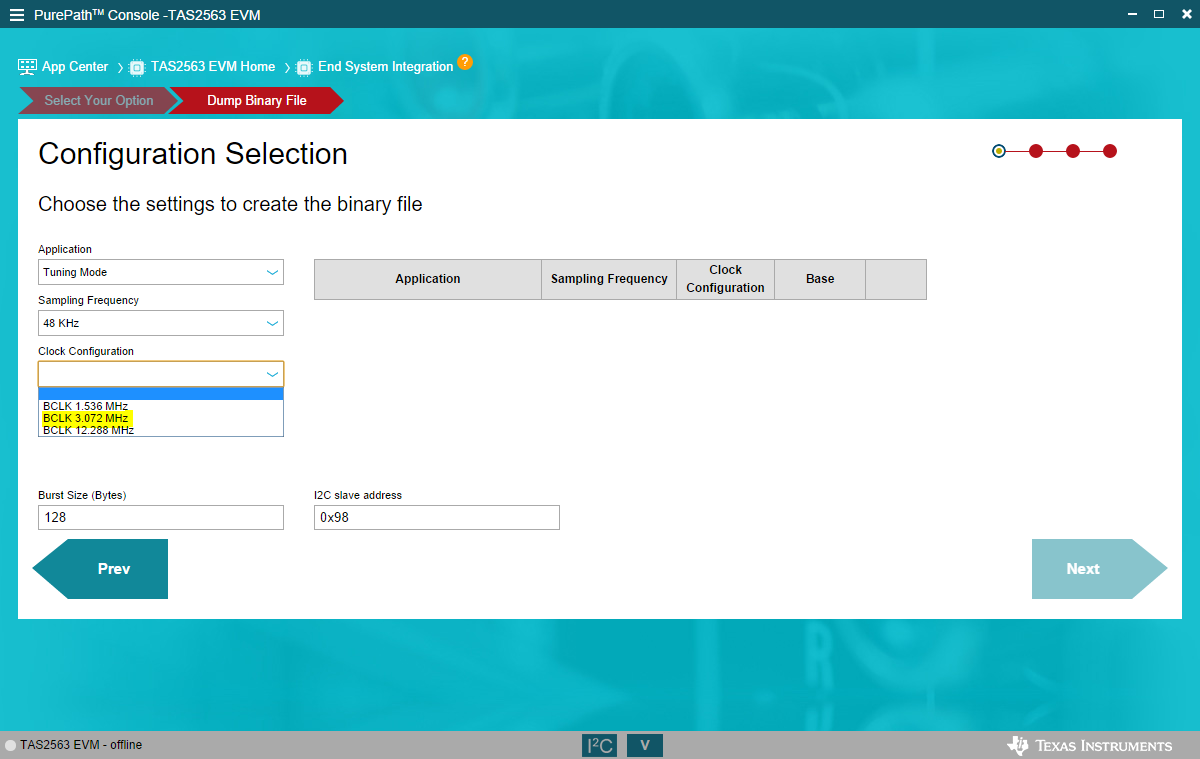Maximize the PurePath Console window

[x=1159, y=14]
